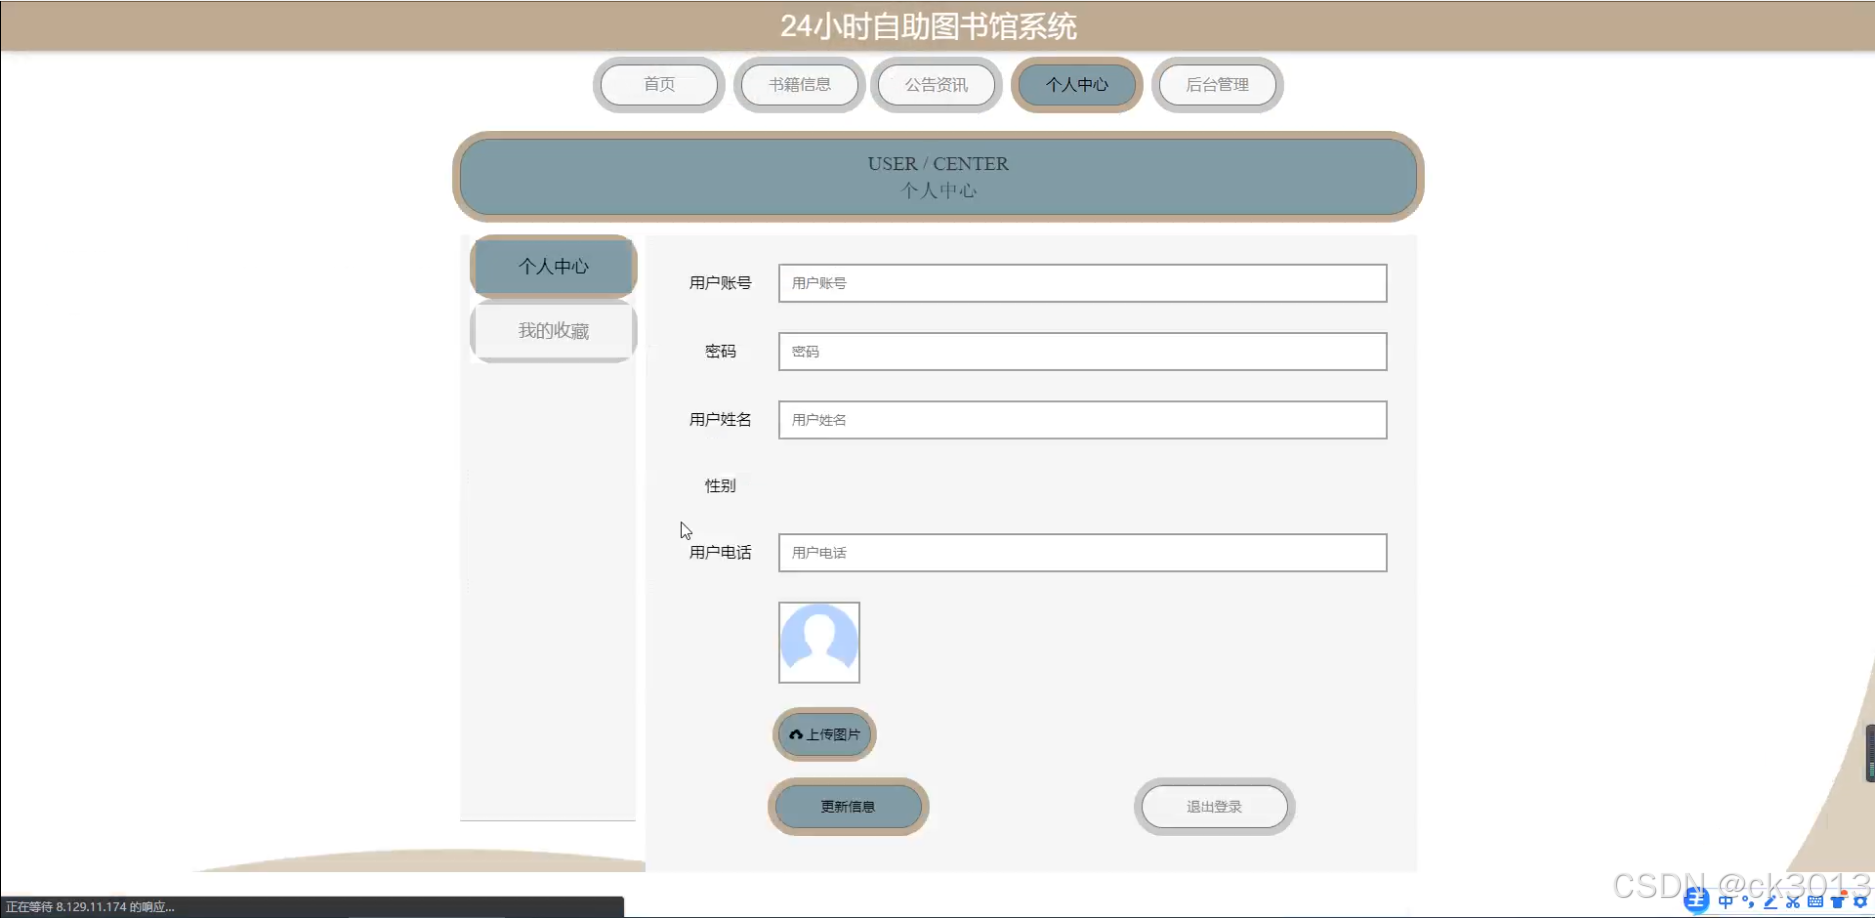The width and height of the screenshot is (1875, 918).
Task: Focus the 用户电话 input field
Action: (x=1082, y=552)
